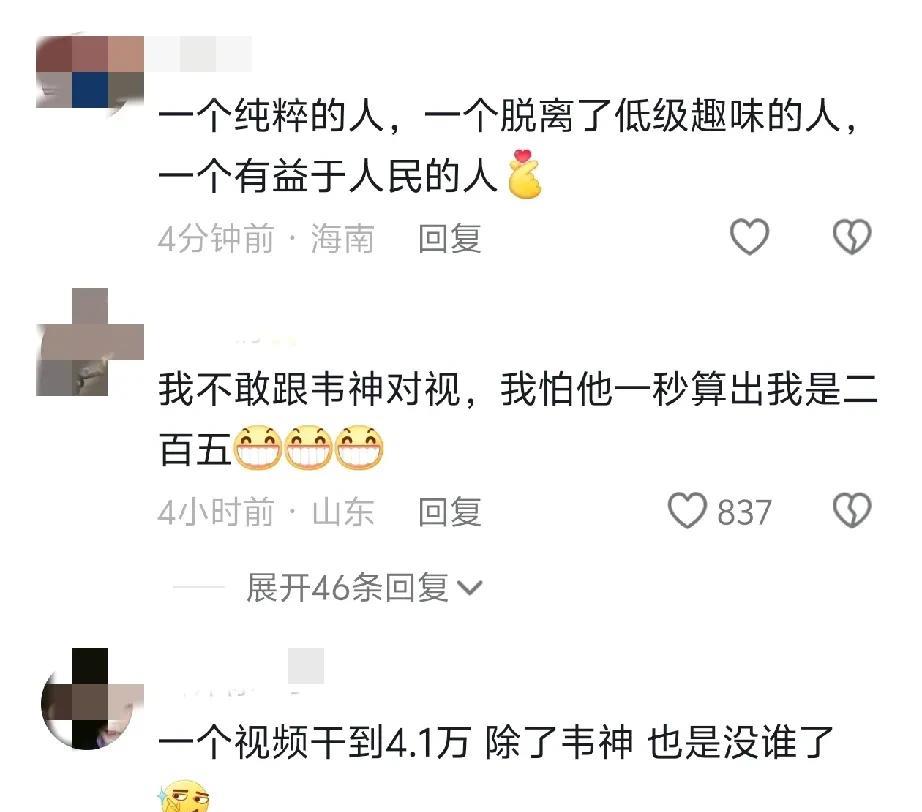
Task: Reply to the 4小时前 Shandong comment
Action: 450,512
